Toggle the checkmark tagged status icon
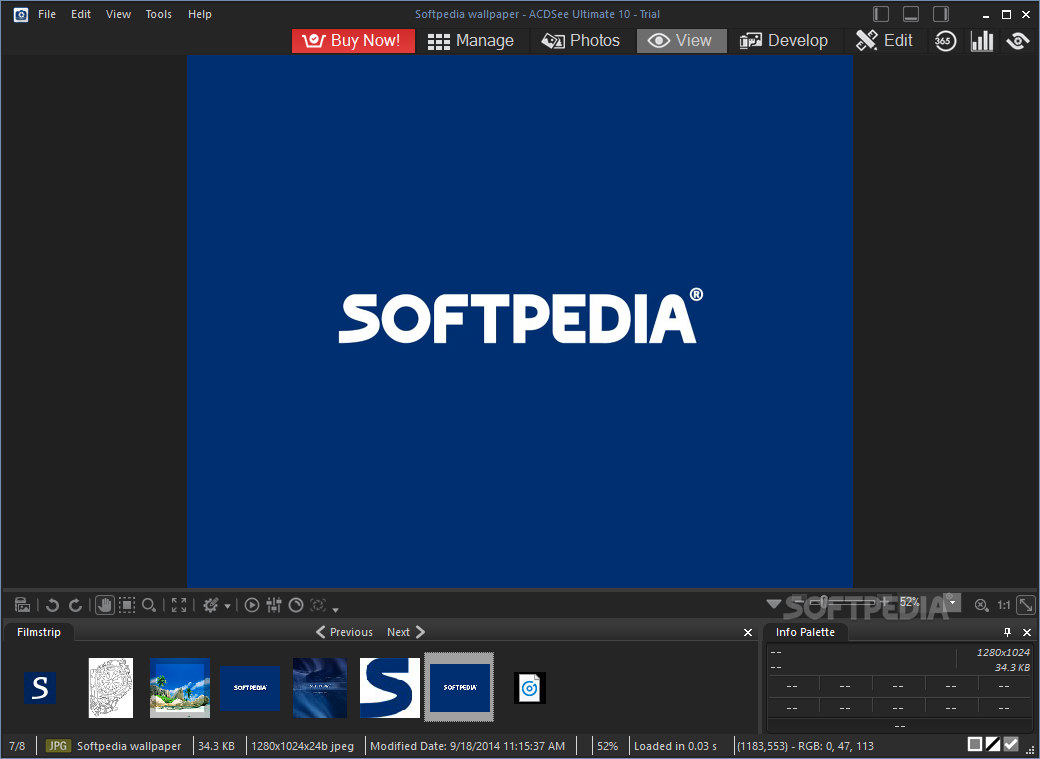 1011,744
